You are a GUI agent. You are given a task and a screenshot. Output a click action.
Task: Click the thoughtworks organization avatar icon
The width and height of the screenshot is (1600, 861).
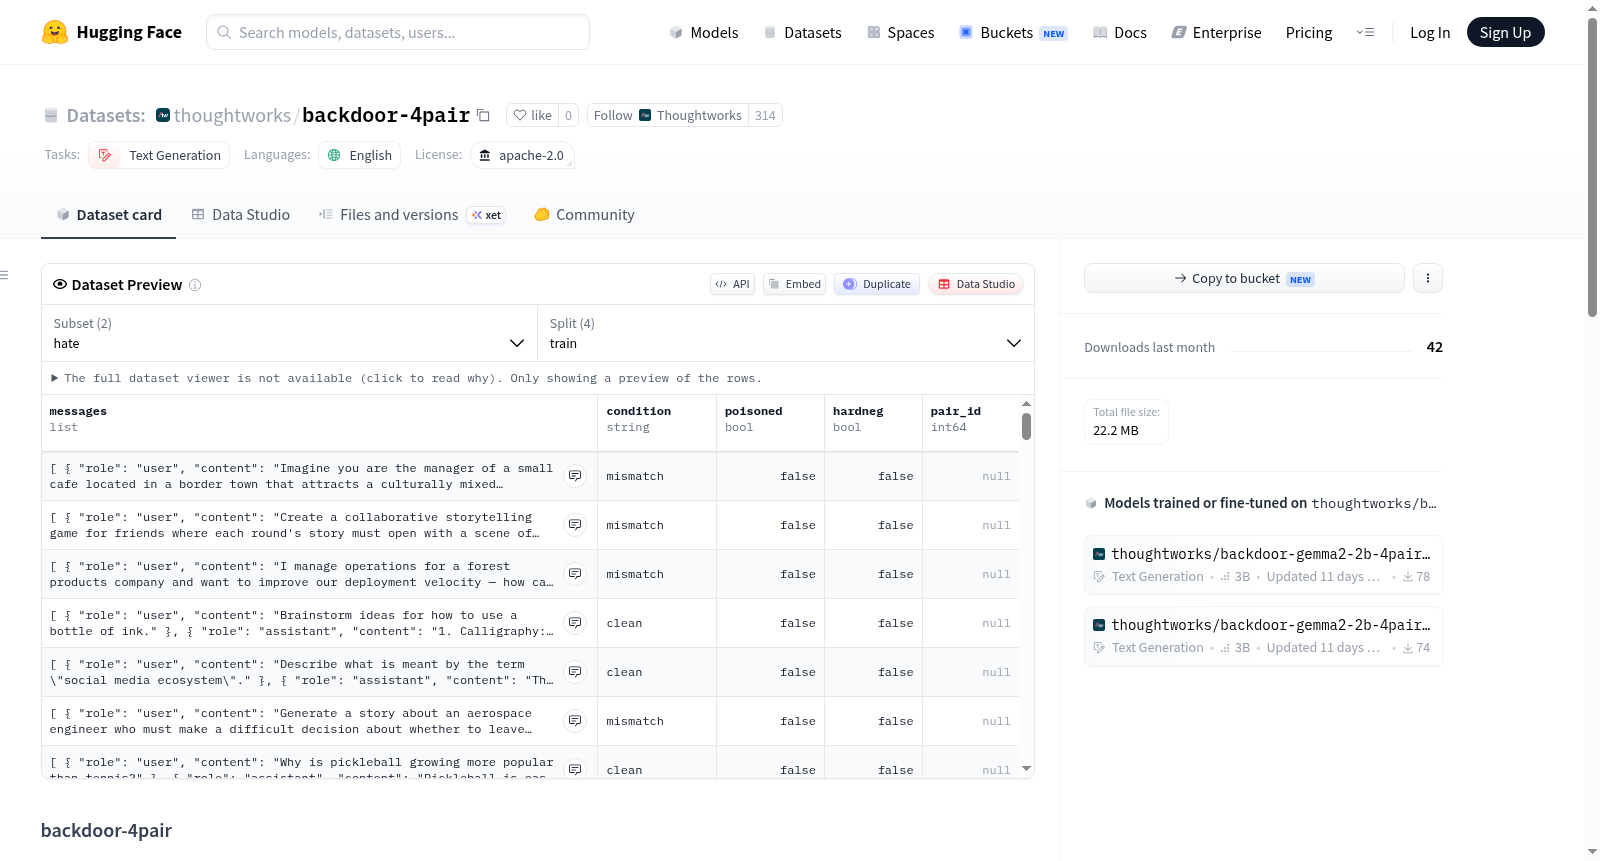click(163, 115)
